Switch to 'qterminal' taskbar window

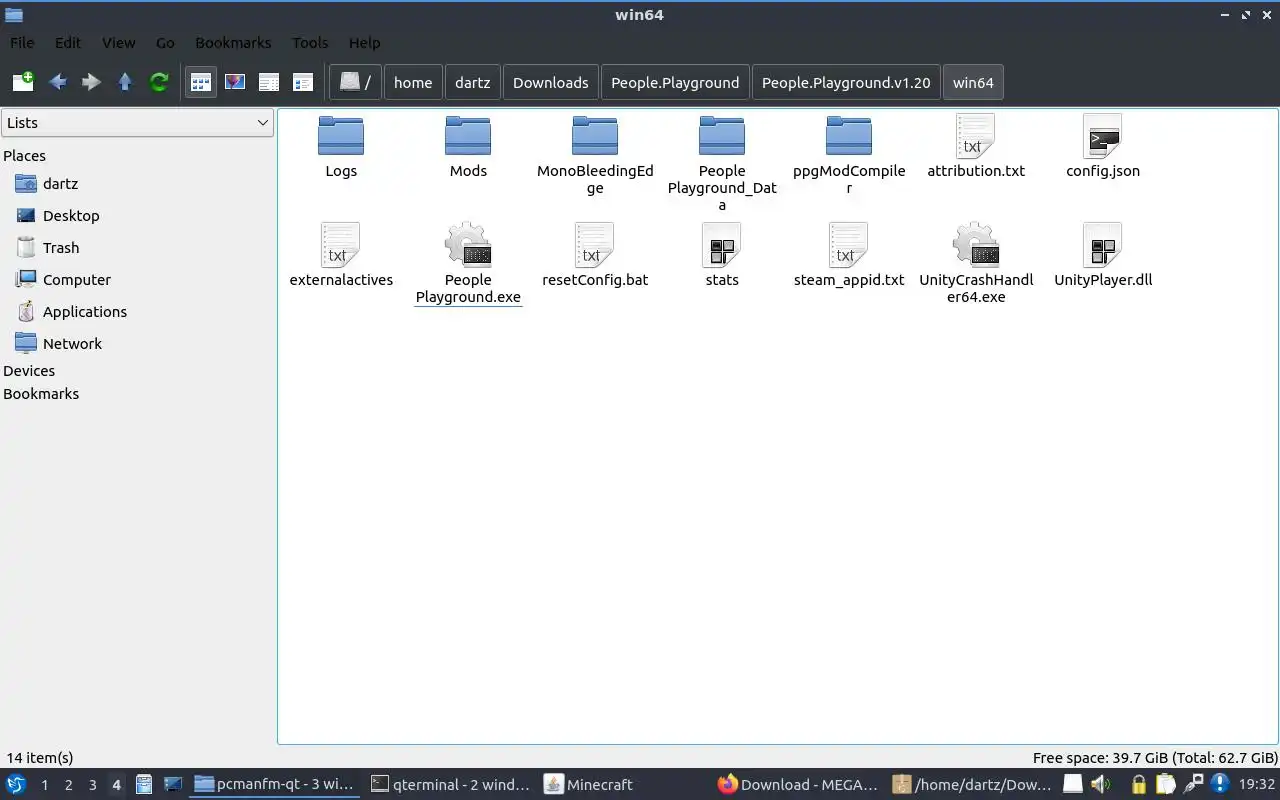[x=450, y=785]
